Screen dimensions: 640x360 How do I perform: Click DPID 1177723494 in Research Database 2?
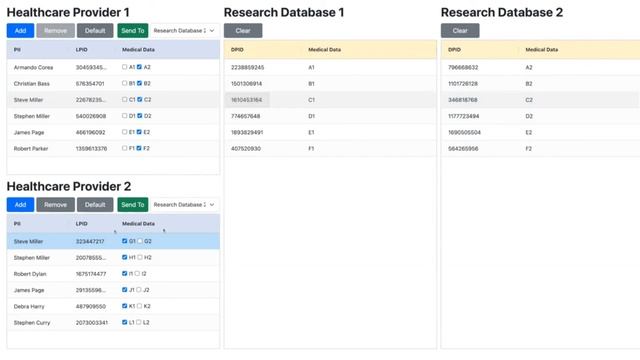coord(464,116)
